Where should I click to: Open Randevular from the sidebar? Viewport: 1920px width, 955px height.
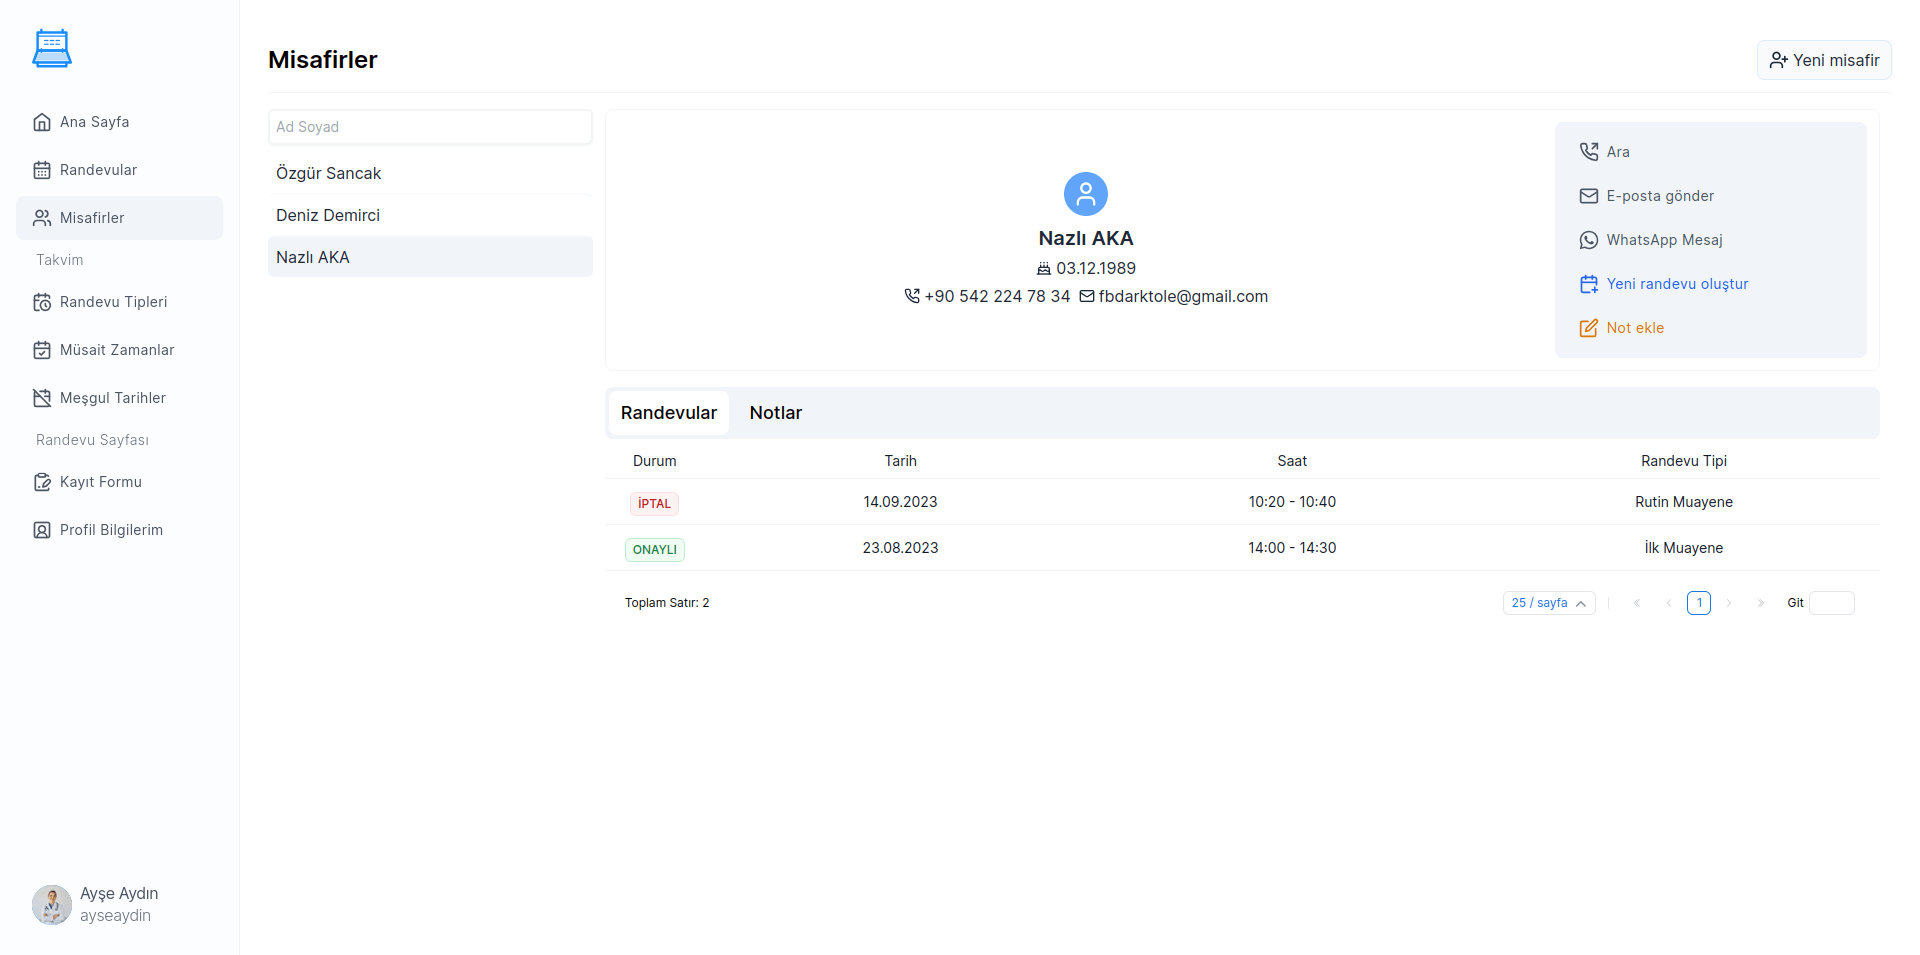[x=98, y=170]
